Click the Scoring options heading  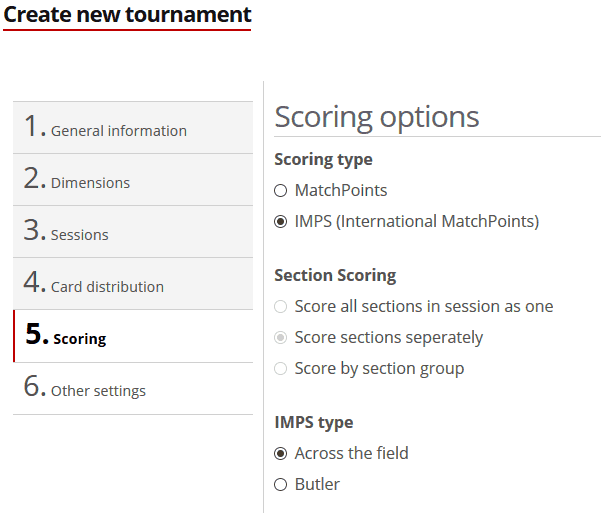tap(377, 116)
